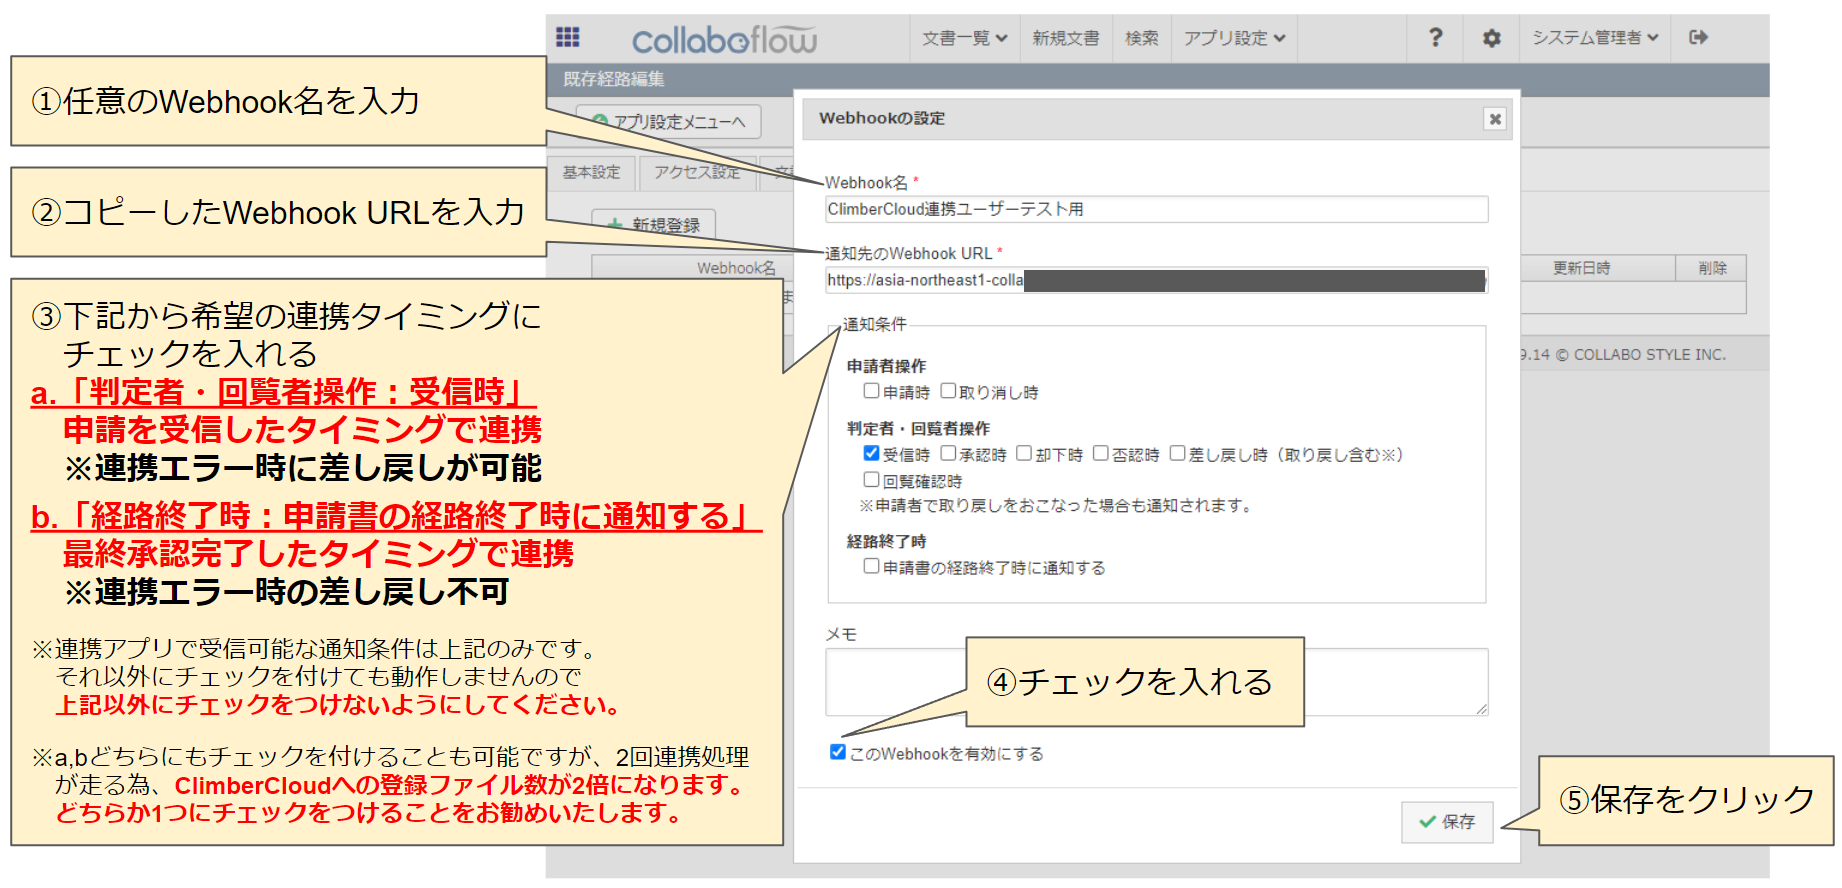1842x888 pixels.
Task: Check the 差し戻し時 checkbox
Action: [x=1177, y=453]
